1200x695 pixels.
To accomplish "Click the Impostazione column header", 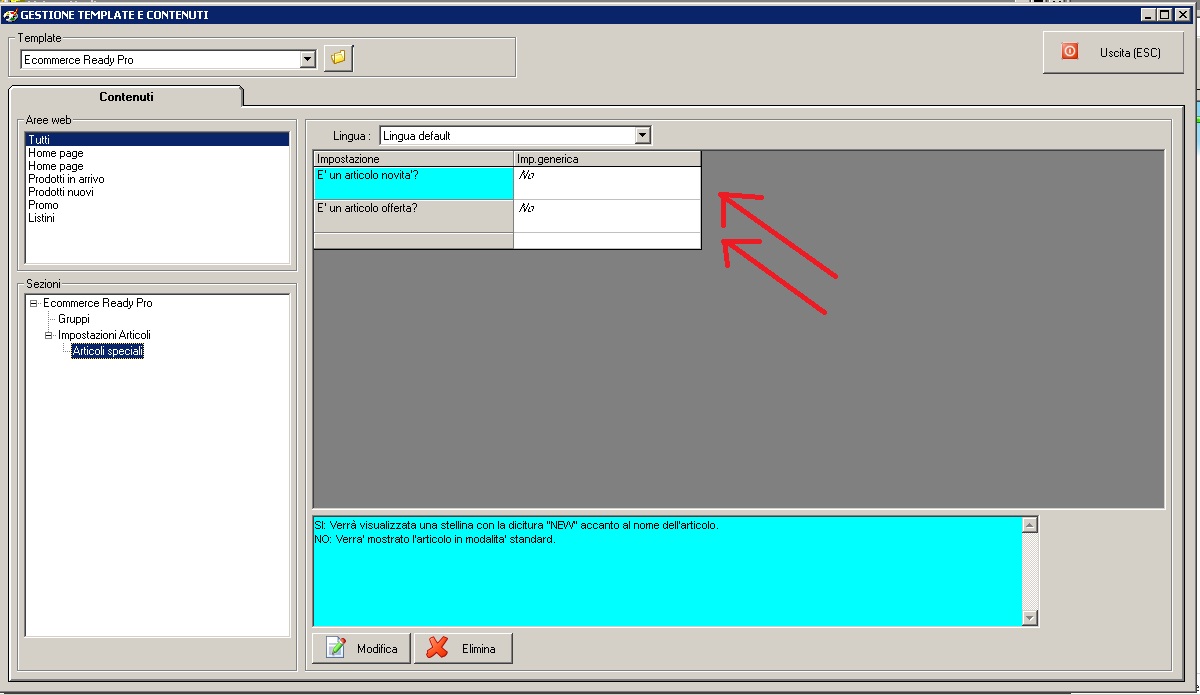I will [413, 158].
